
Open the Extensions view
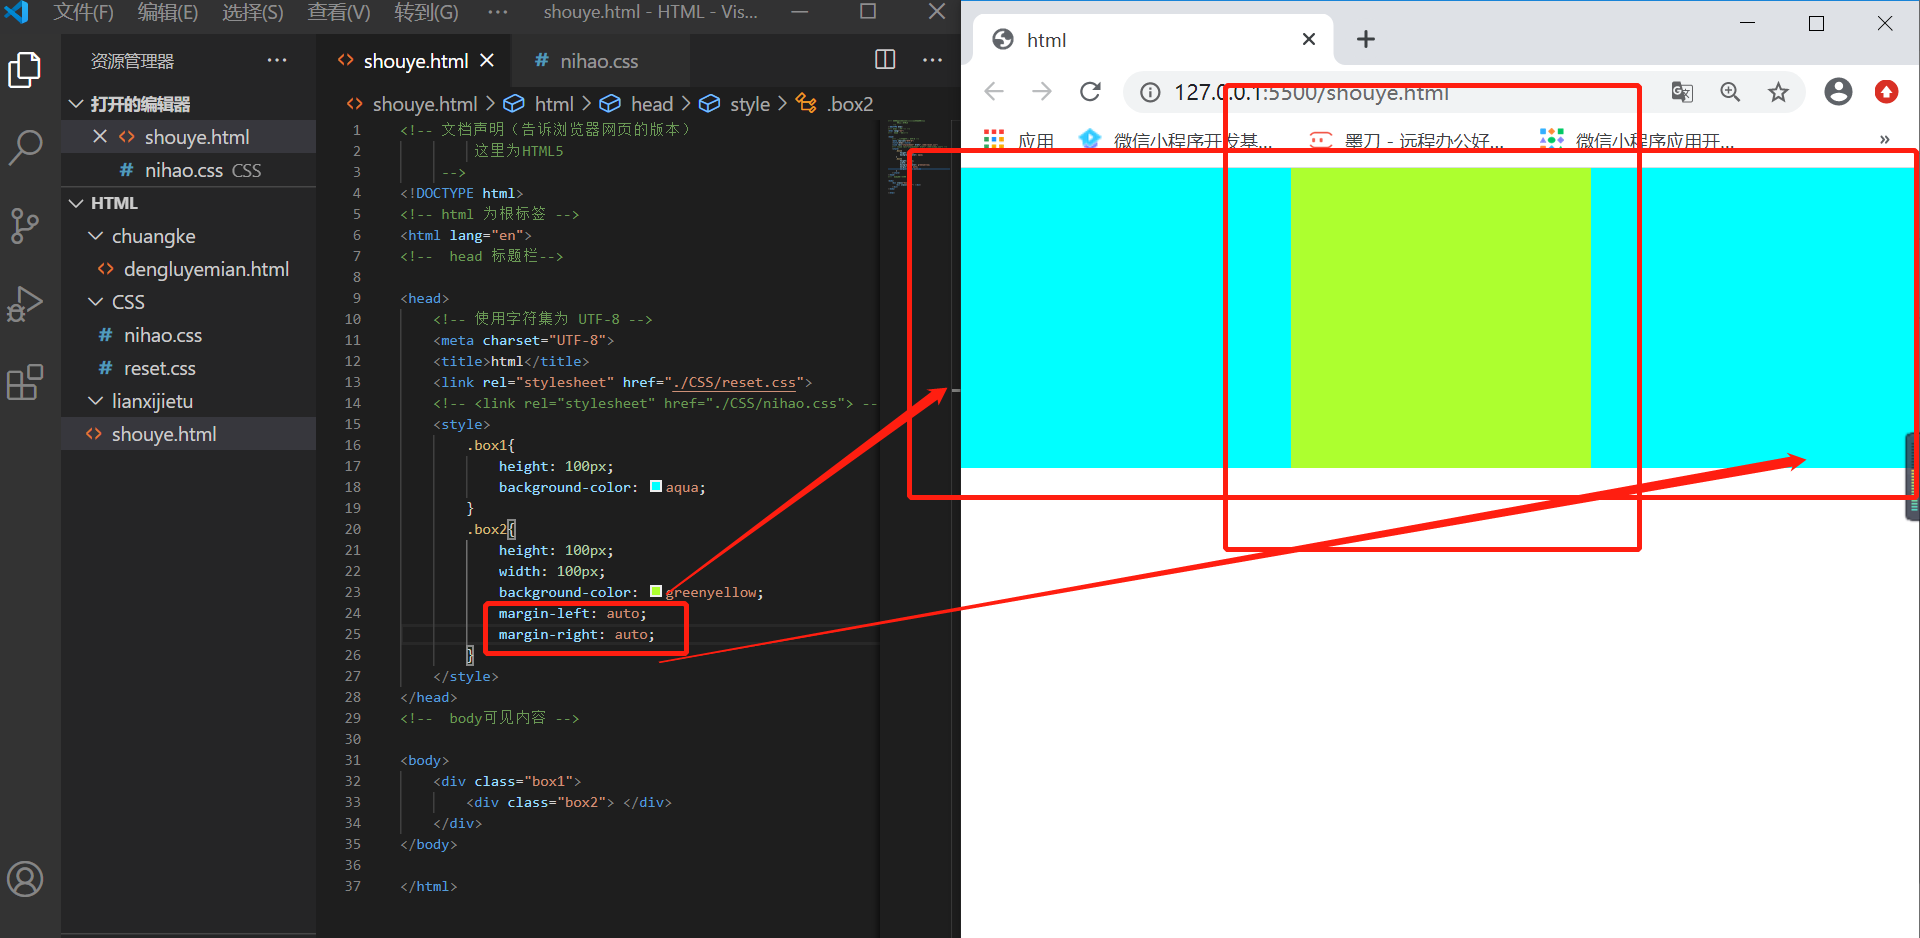(25, 382)
